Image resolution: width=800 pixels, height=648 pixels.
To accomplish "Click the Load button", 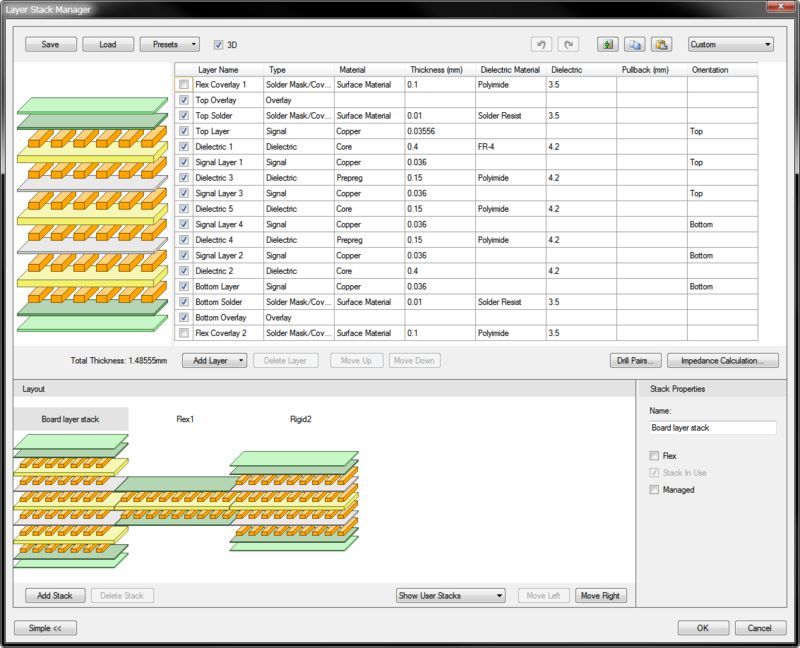I will [108, 44].
